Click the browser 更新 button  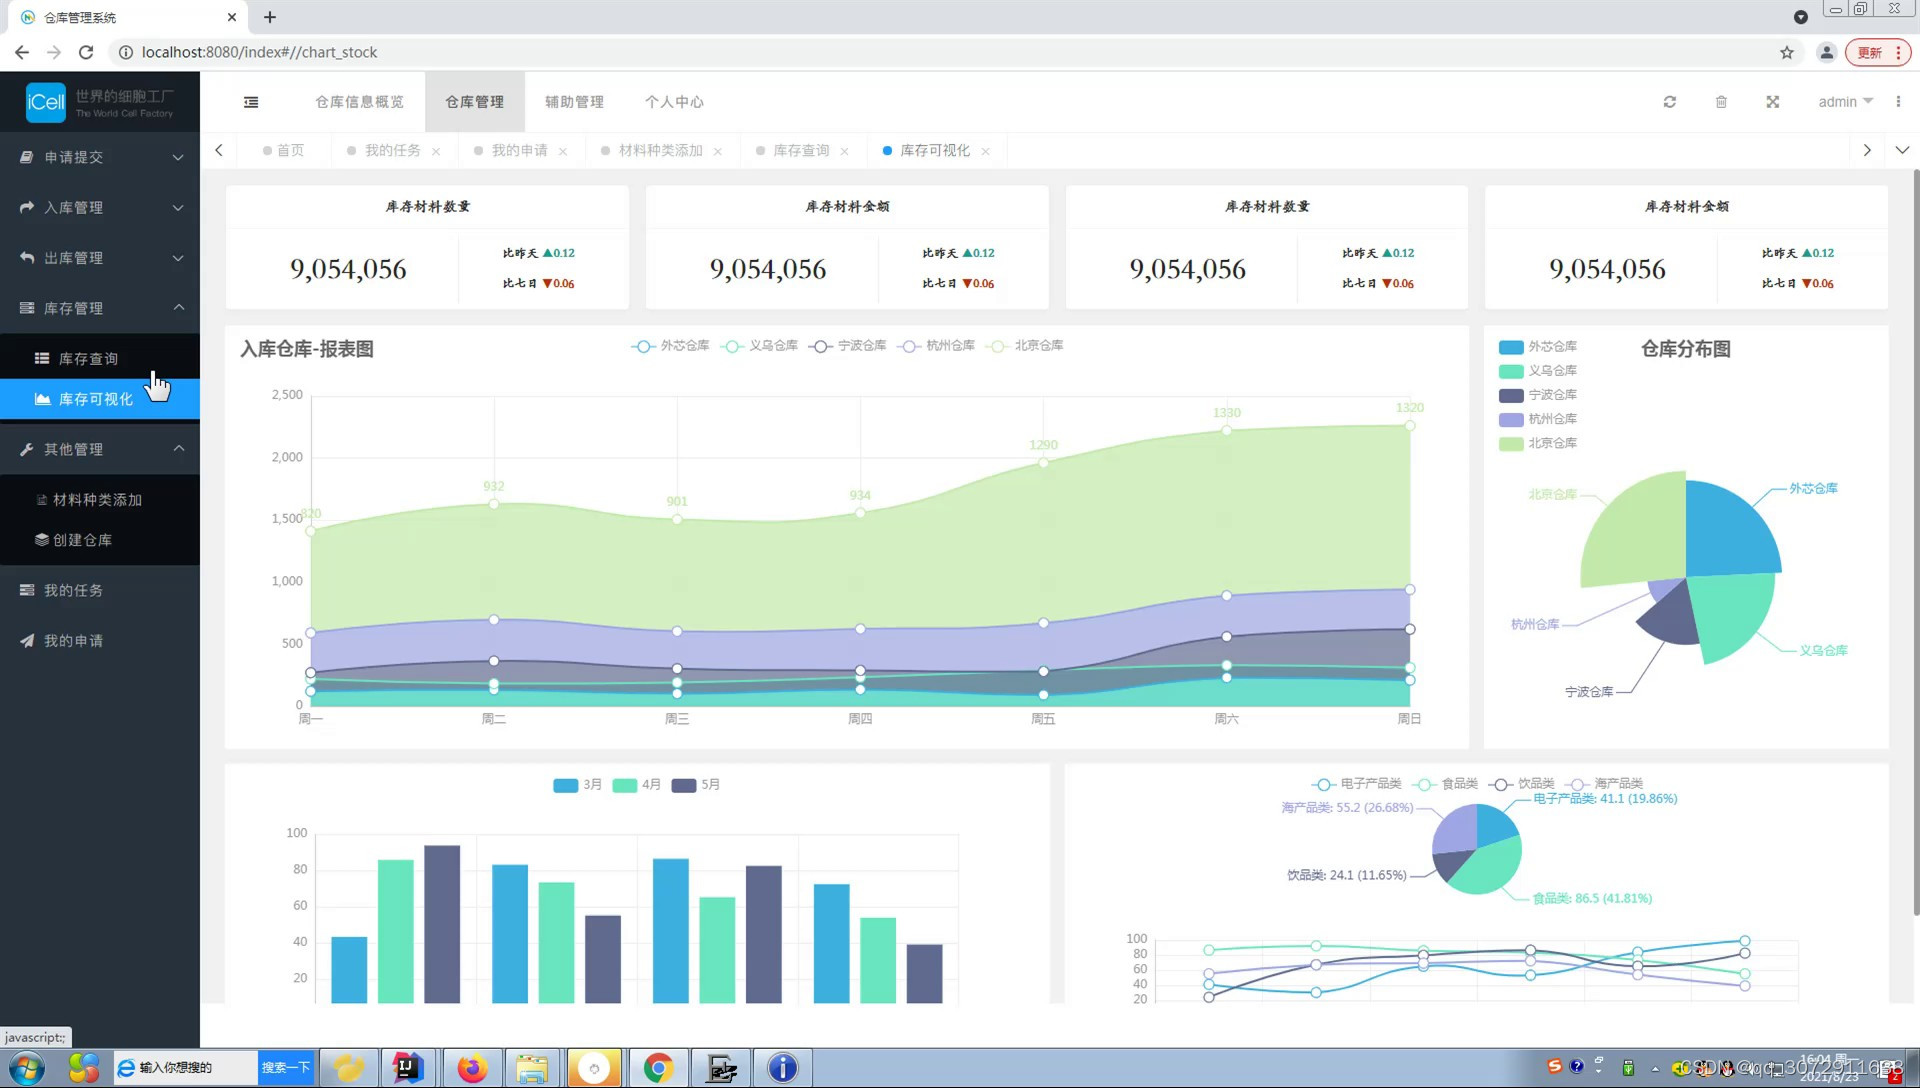1879,52
